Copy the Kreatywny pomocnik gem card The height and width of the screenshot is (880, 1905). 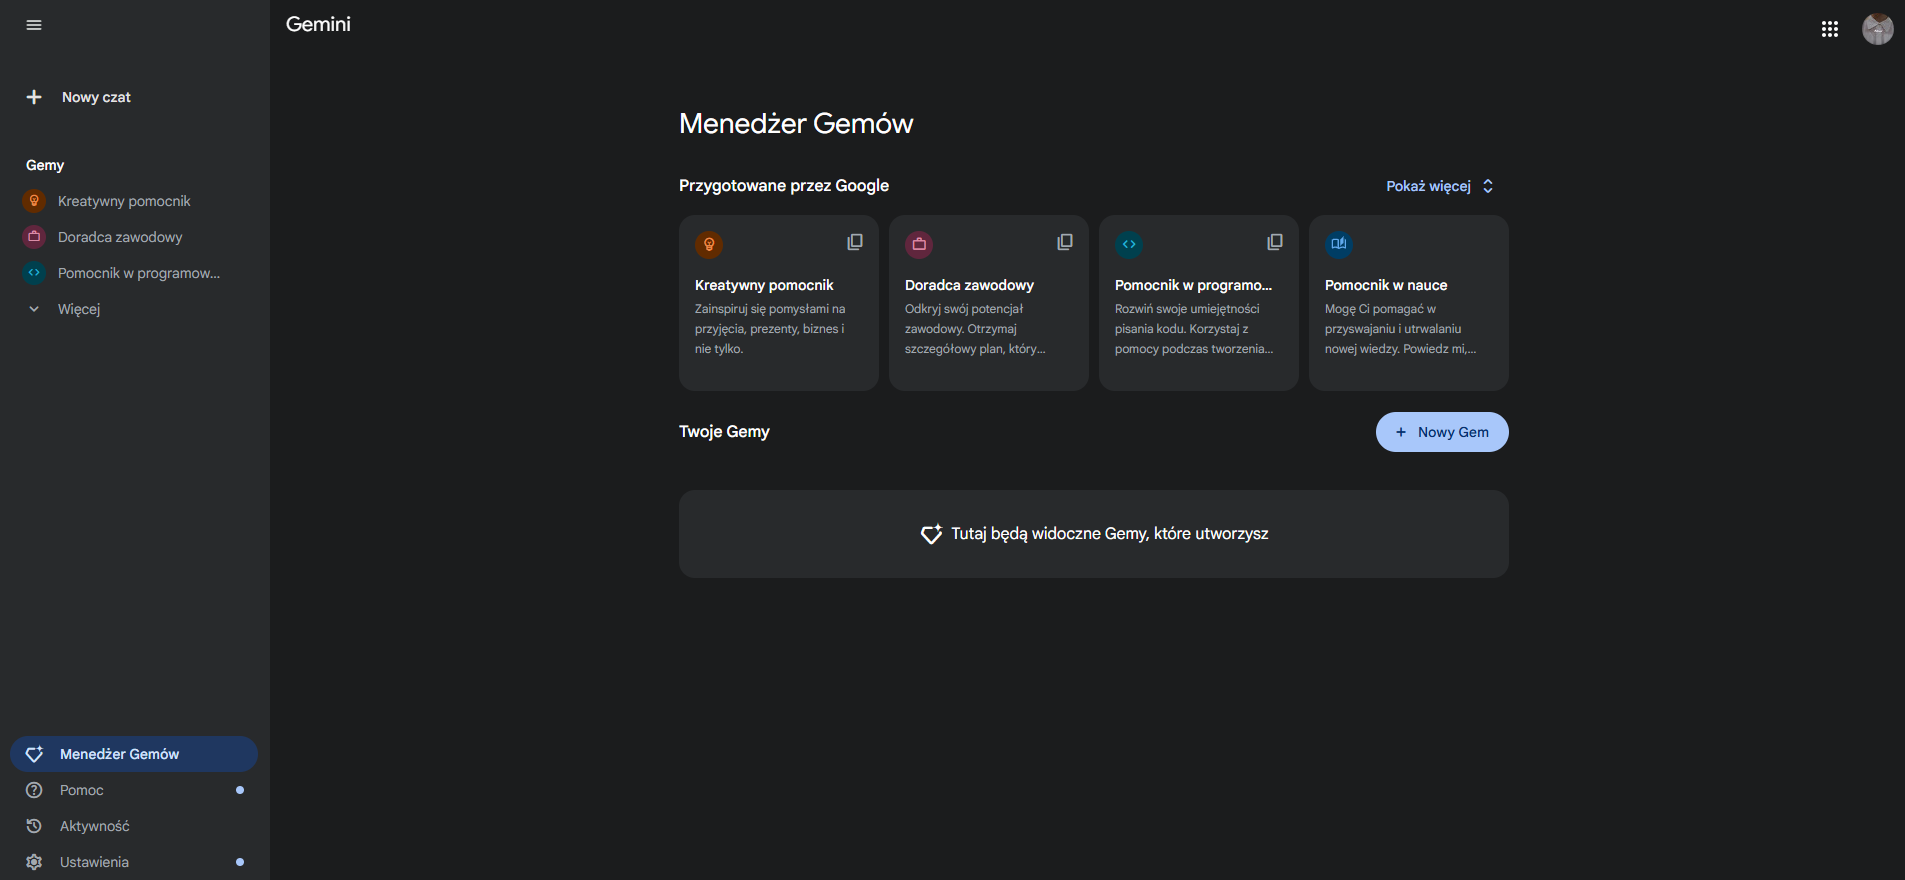point(855,242)
